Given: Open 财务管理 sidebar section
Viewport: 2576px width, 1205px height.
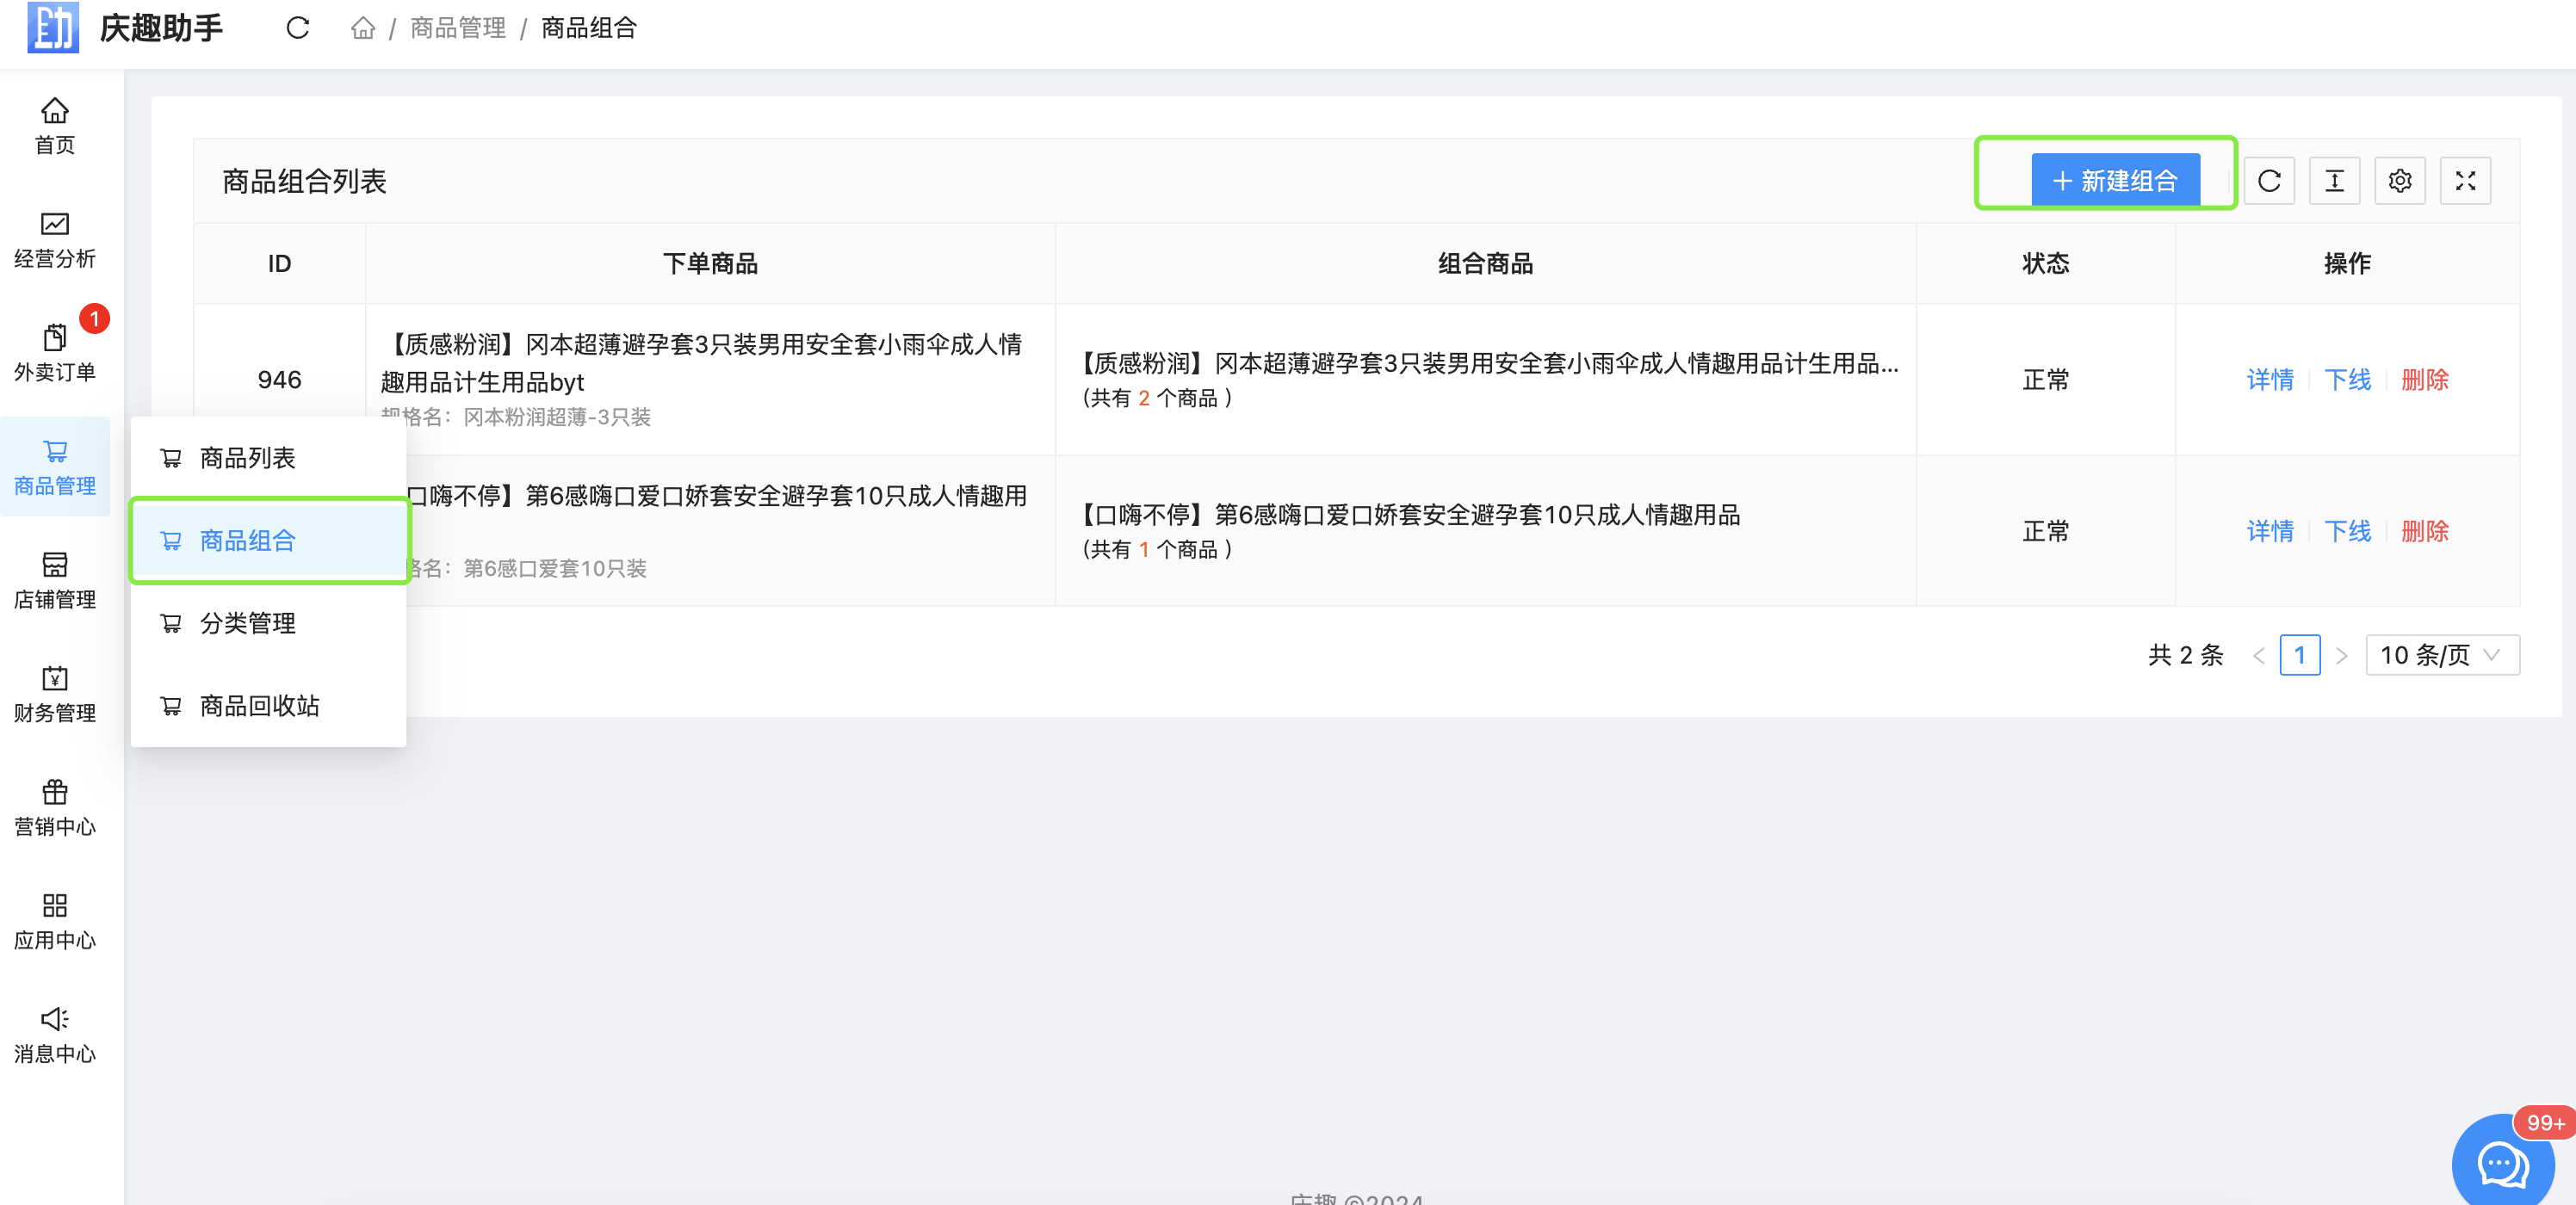Looking at the screenshot, I should point(55,694).
